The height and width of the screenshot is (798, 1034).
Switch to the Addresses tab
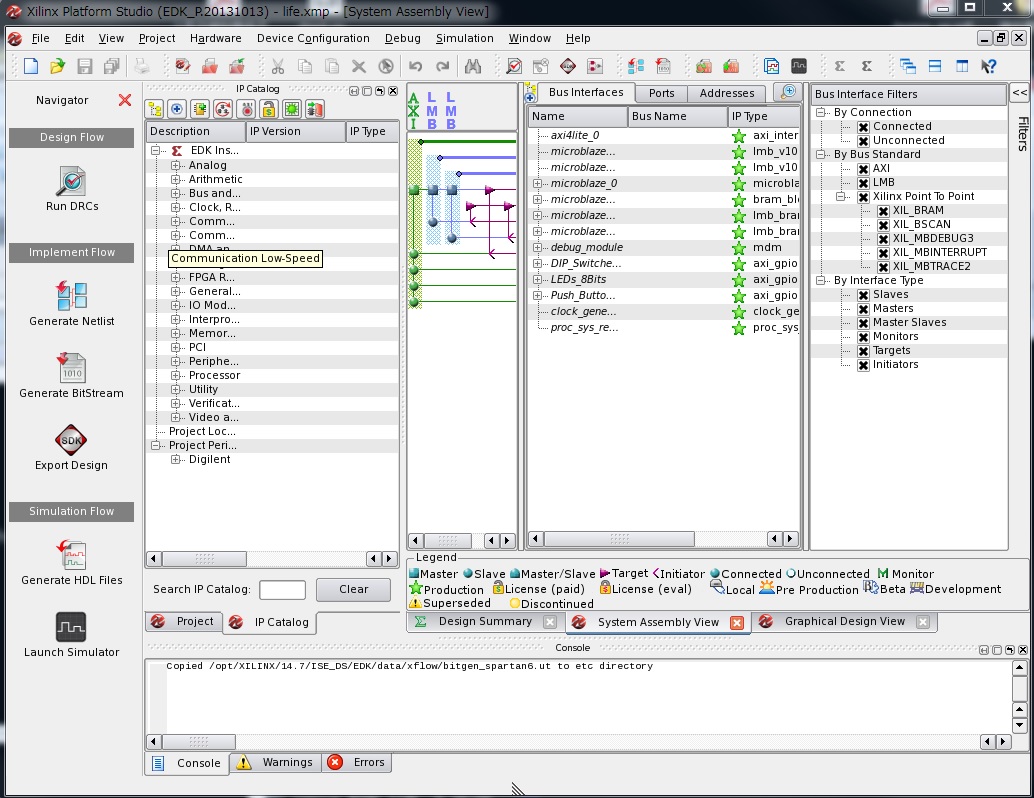[x=727, y=93]
